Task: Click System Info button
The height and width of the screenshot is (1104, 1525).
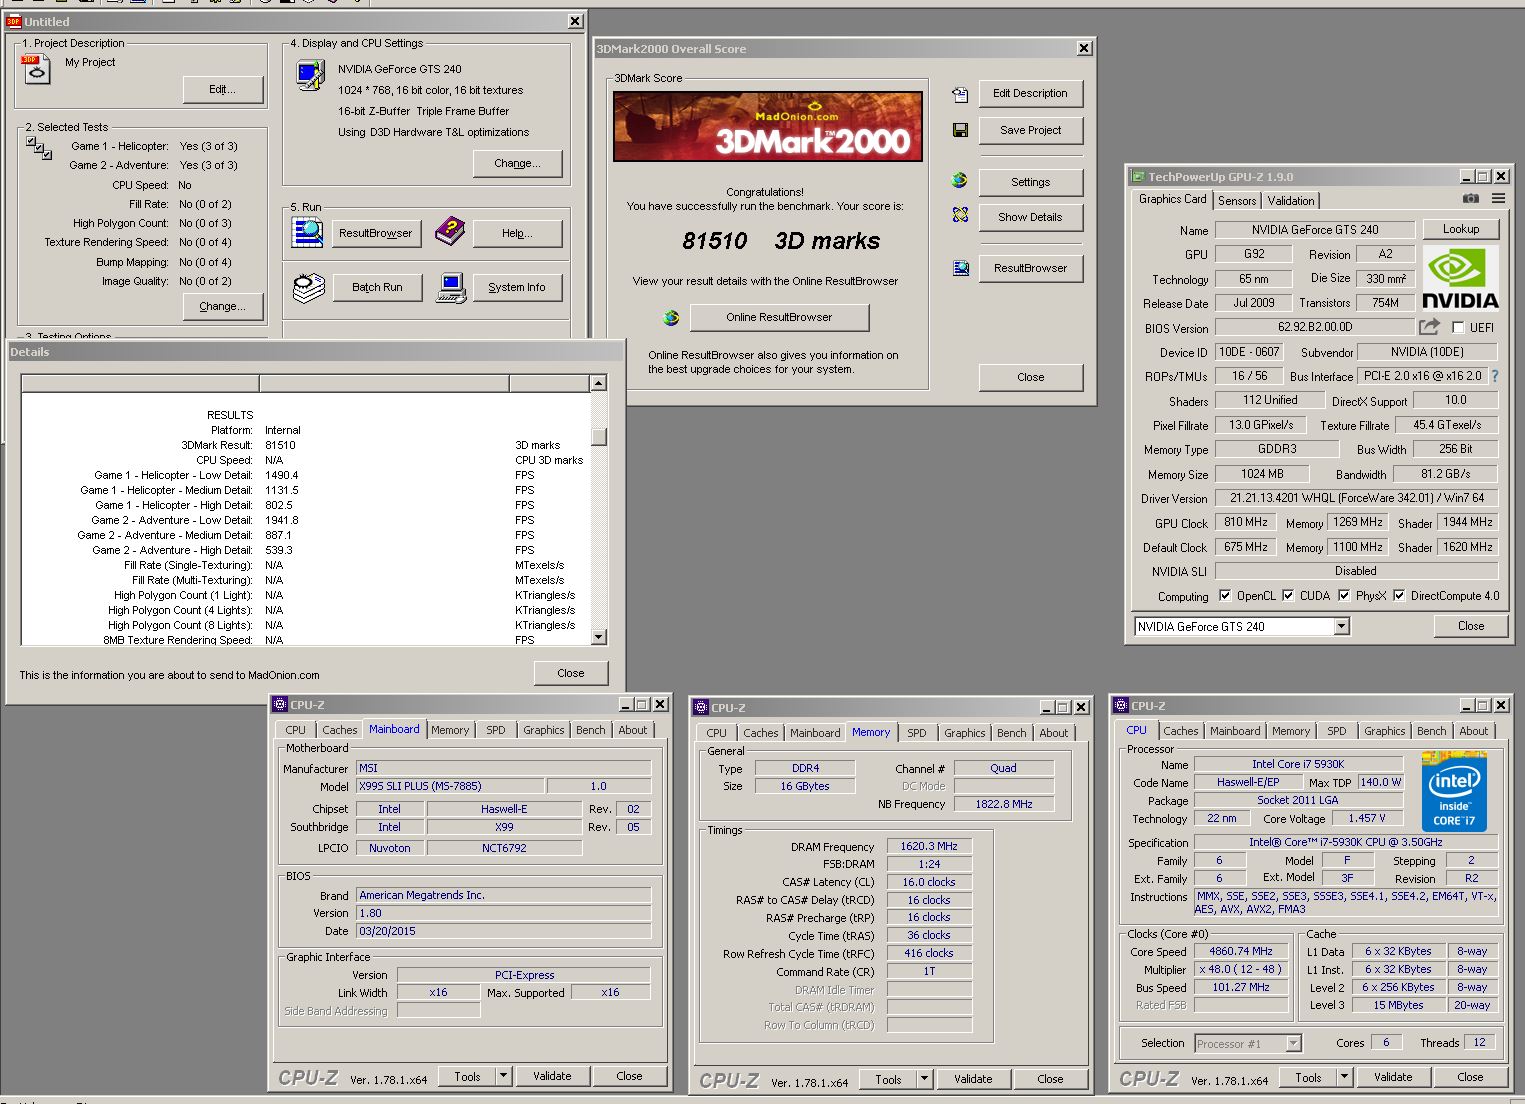Action: pyautogui.click(x=517, y=287)
